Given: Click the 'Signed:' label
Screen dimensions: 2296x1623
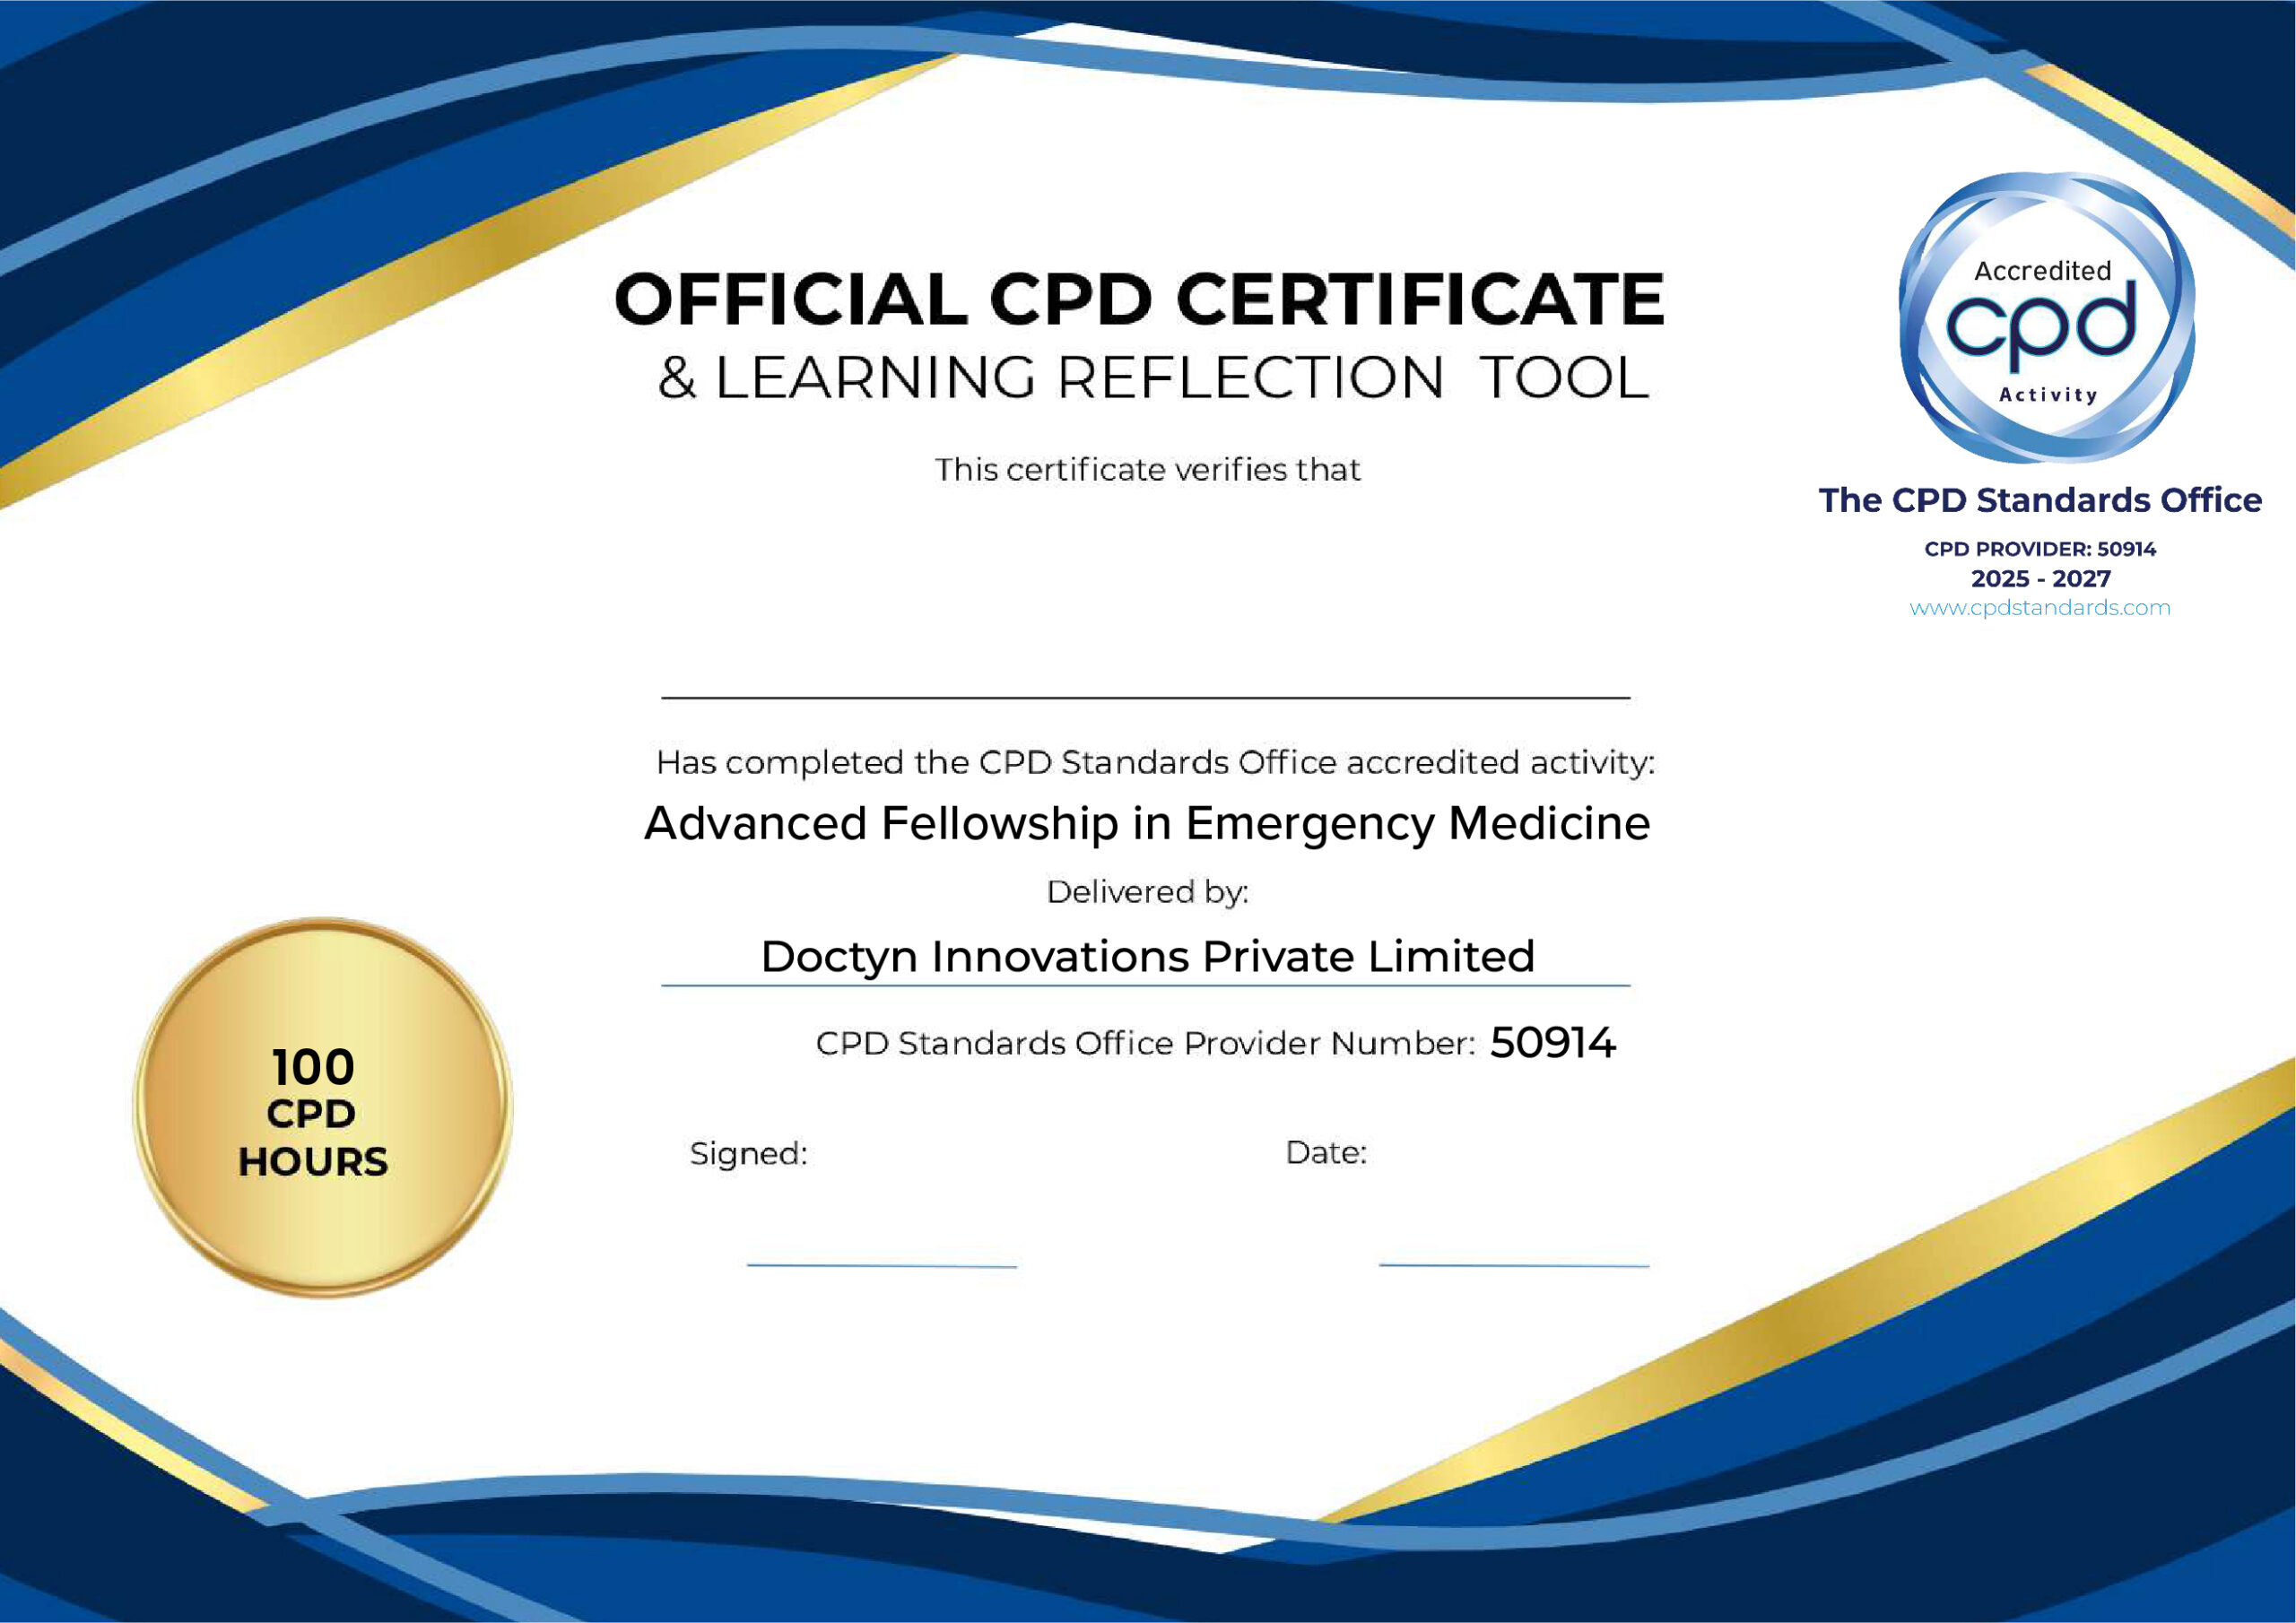Looking at the screenshot, I should 748,1154.
